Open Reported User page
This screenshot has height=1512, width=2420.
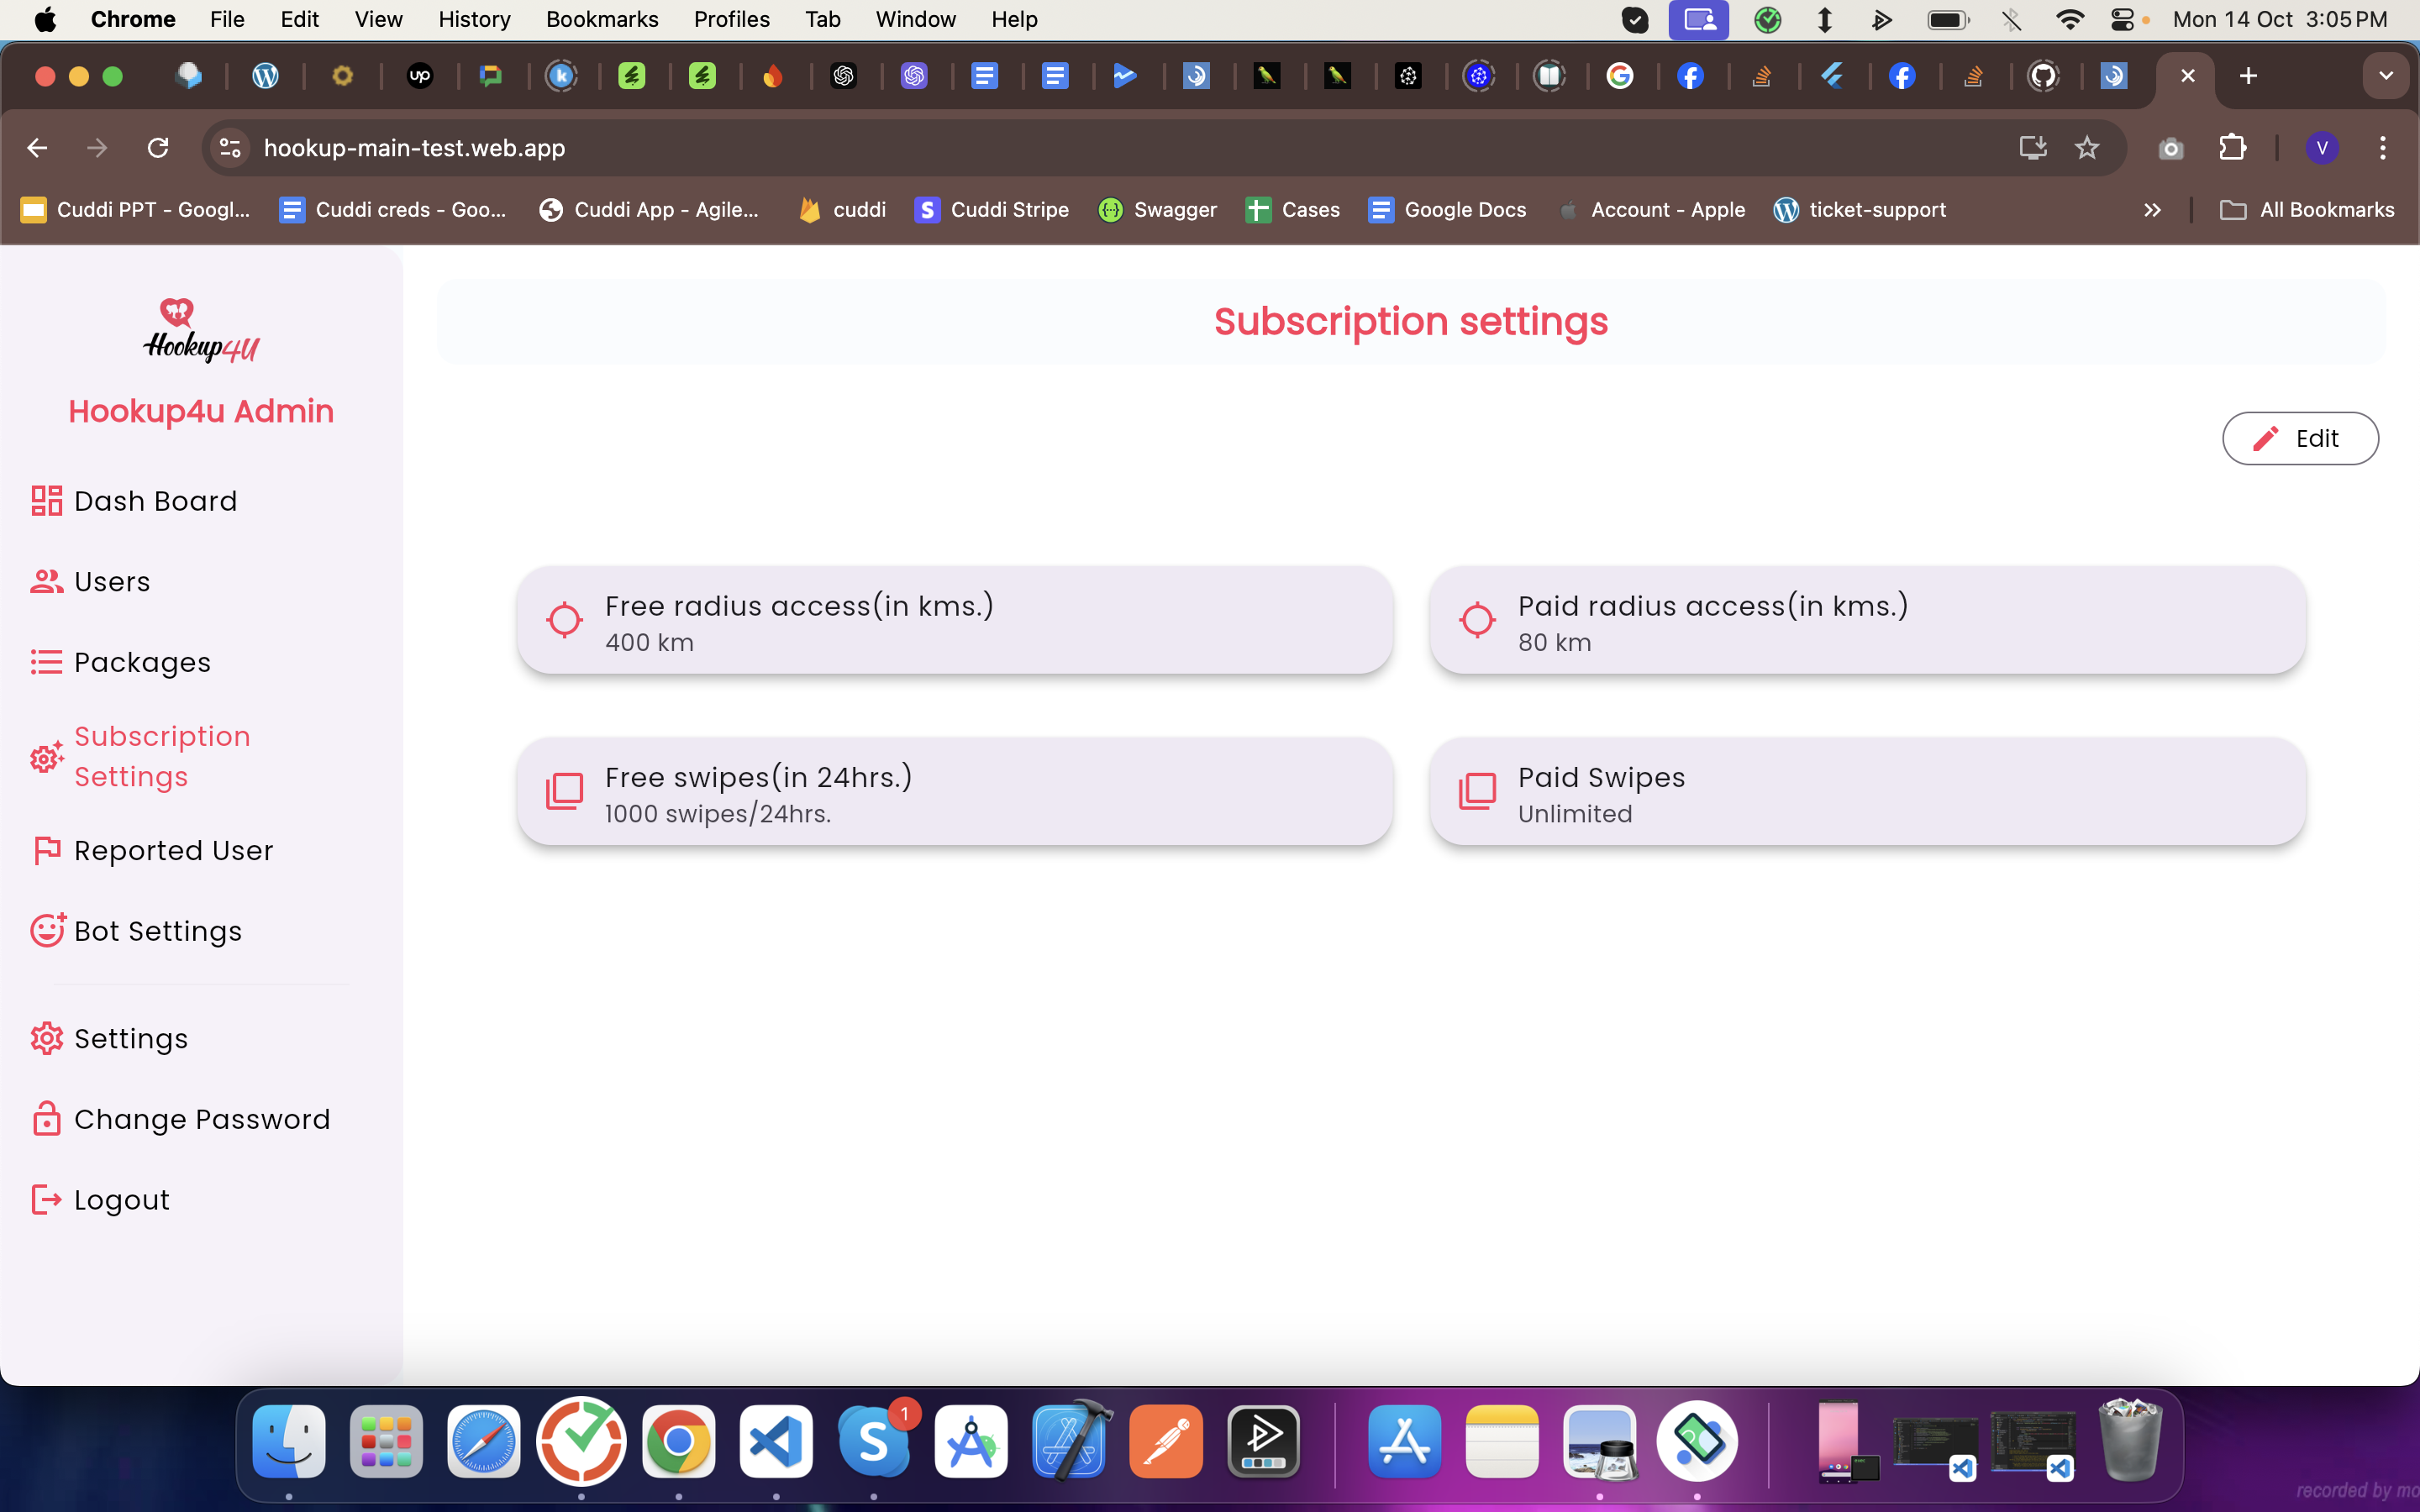[x=152, y=850]
